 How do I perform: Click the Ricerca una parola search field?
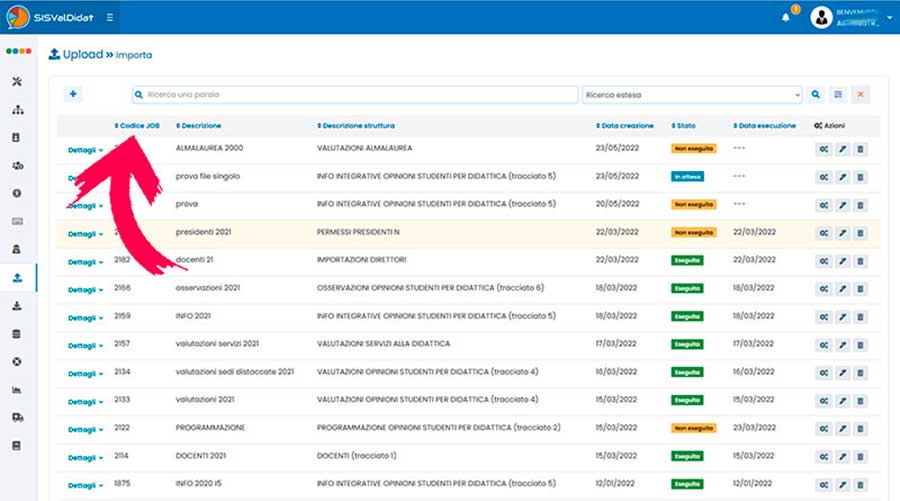[354, 95]
